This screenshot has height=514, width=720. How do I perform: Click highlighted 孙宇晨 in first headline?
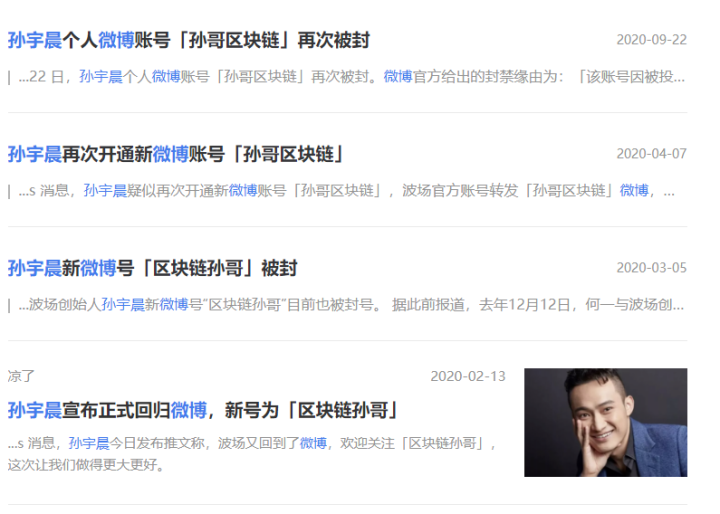(35, 40)
